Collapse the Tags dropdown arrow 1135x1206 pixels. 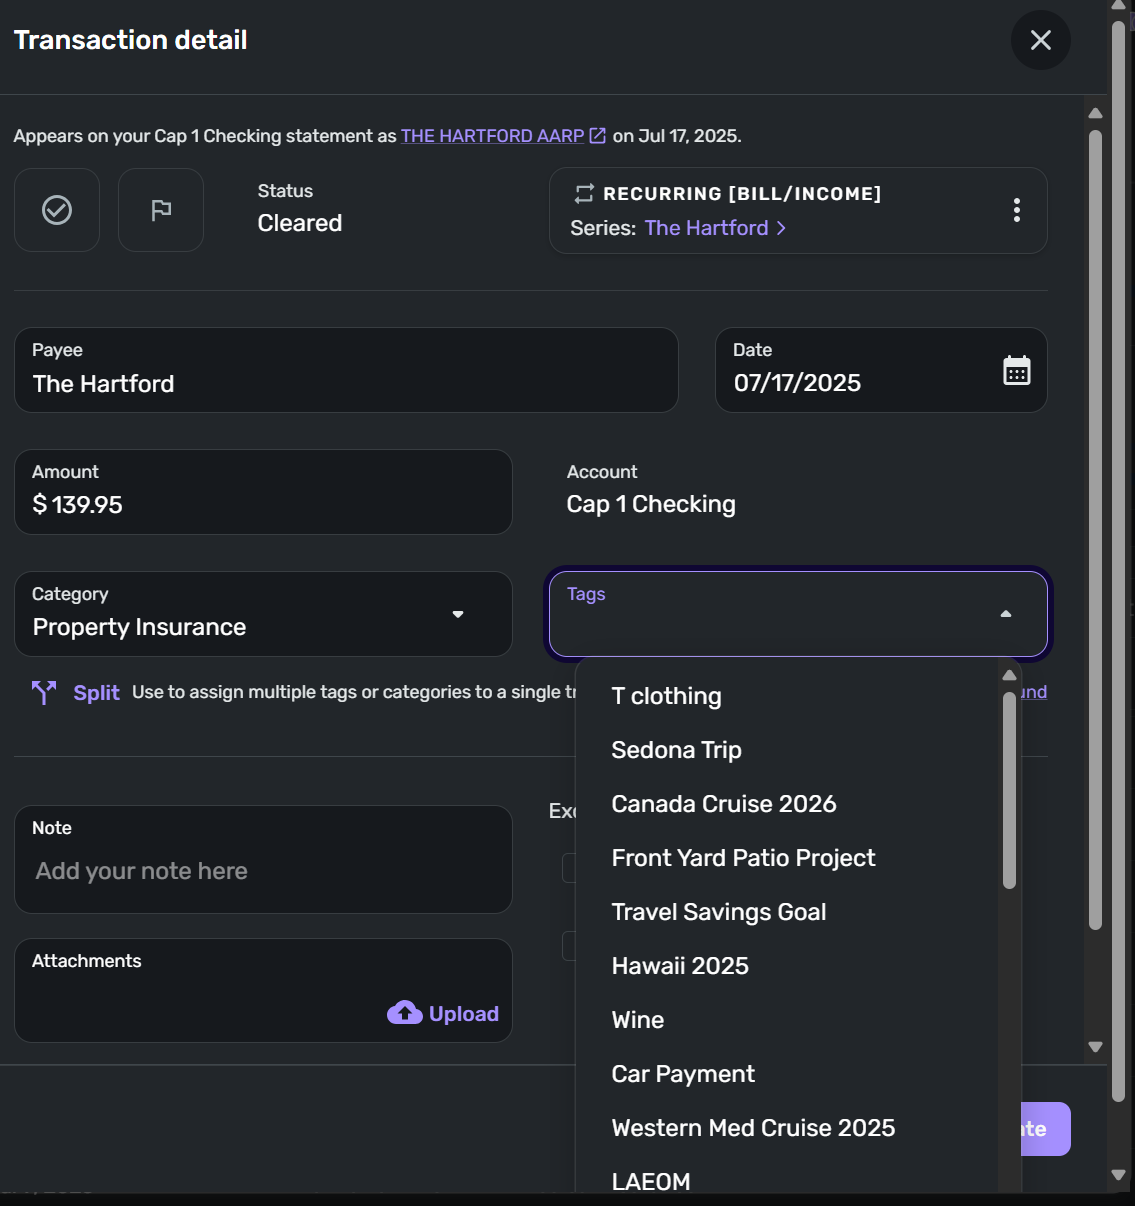pyautogui.click(x=1006, y=614)
